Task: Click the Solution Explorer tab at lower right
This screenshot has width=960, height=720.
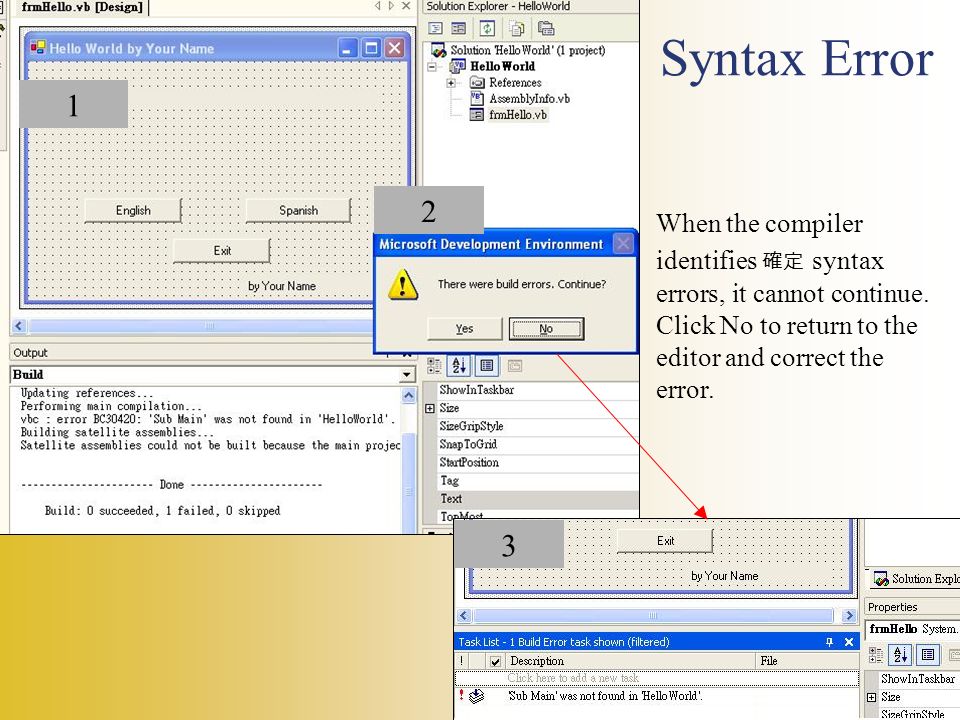Action: pyautogui.click(x=916, y=579)
